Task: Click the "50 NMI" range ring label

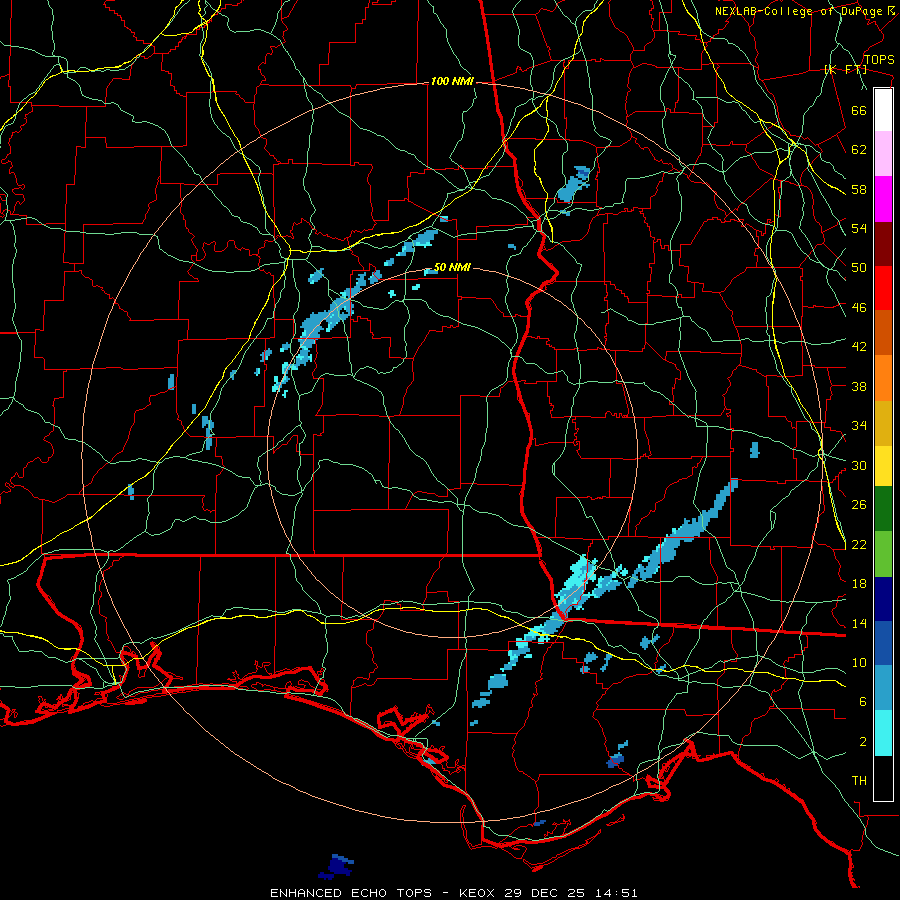Action: pos(452,267)
